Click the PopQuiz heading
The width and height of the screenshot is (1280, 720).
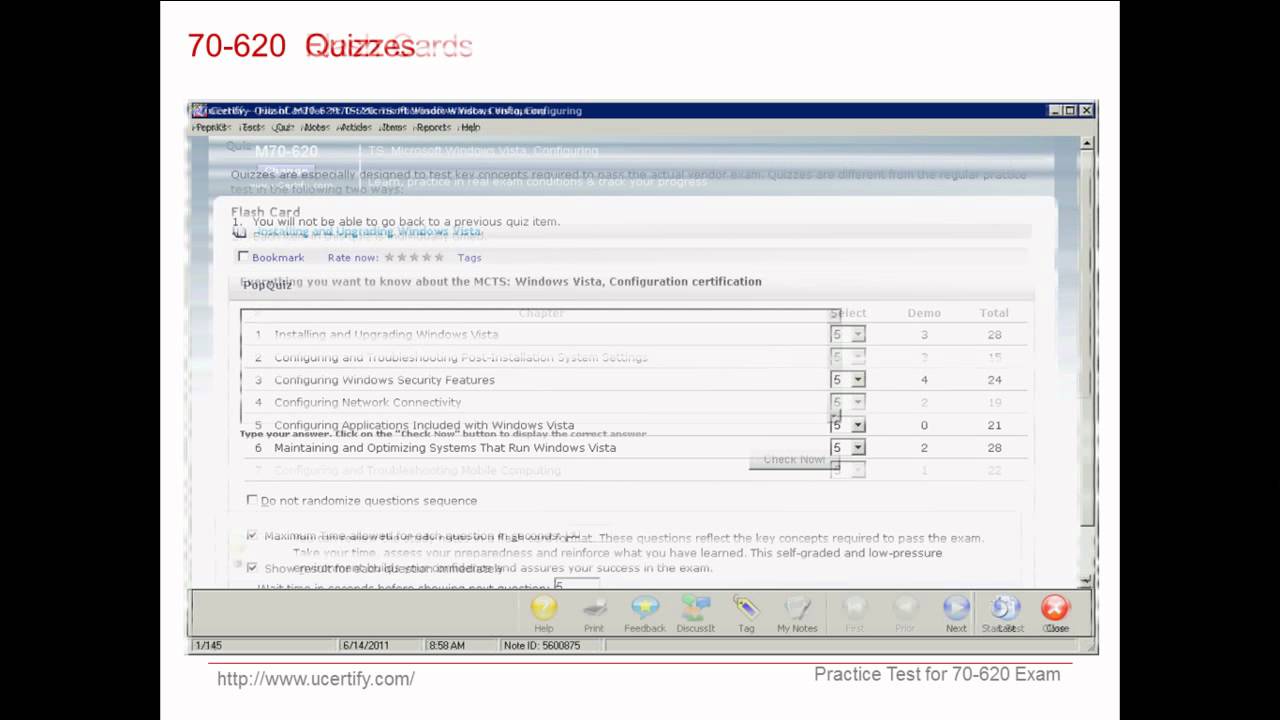(x=267, y=285)
